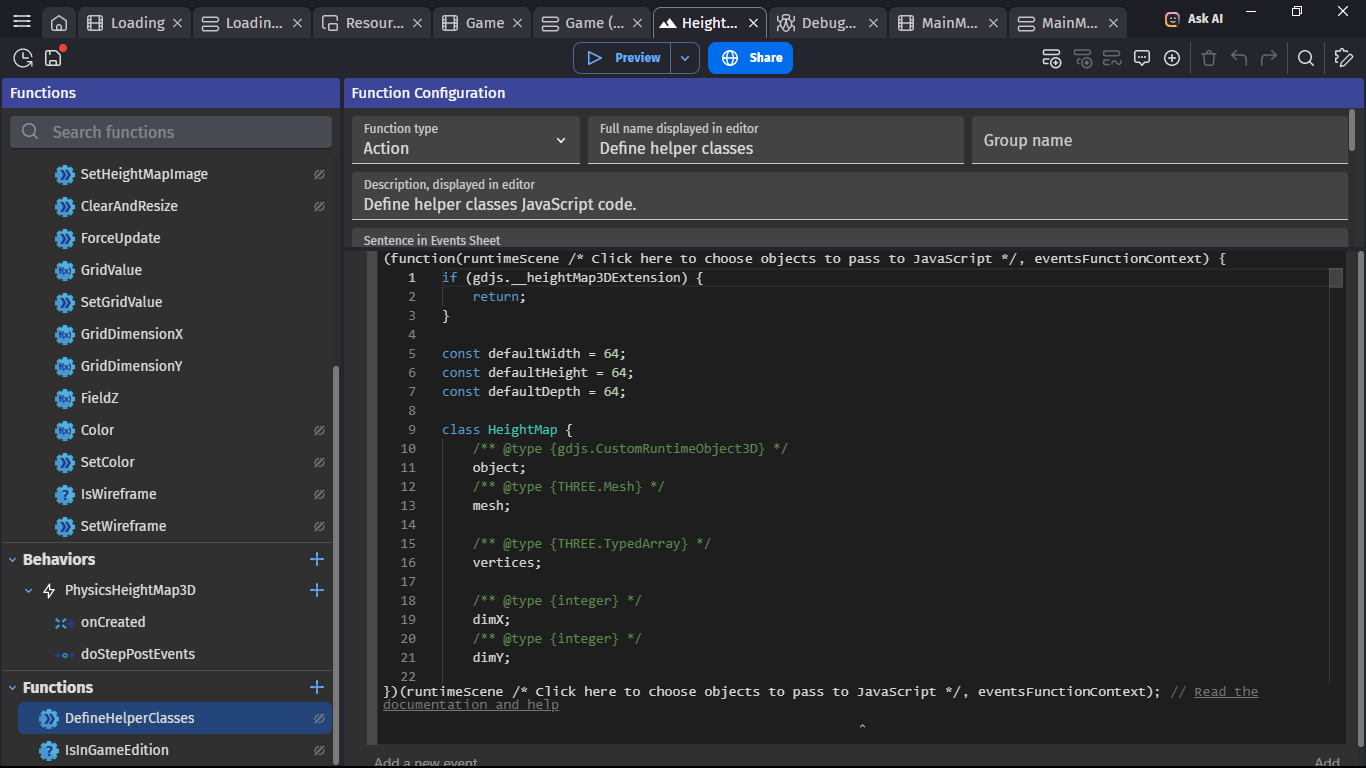Viewport: 1366px width, 768px height.
Task: Collapse the PhysicsHeightMap3D behavior tree
Action: [x=29, y=591]
